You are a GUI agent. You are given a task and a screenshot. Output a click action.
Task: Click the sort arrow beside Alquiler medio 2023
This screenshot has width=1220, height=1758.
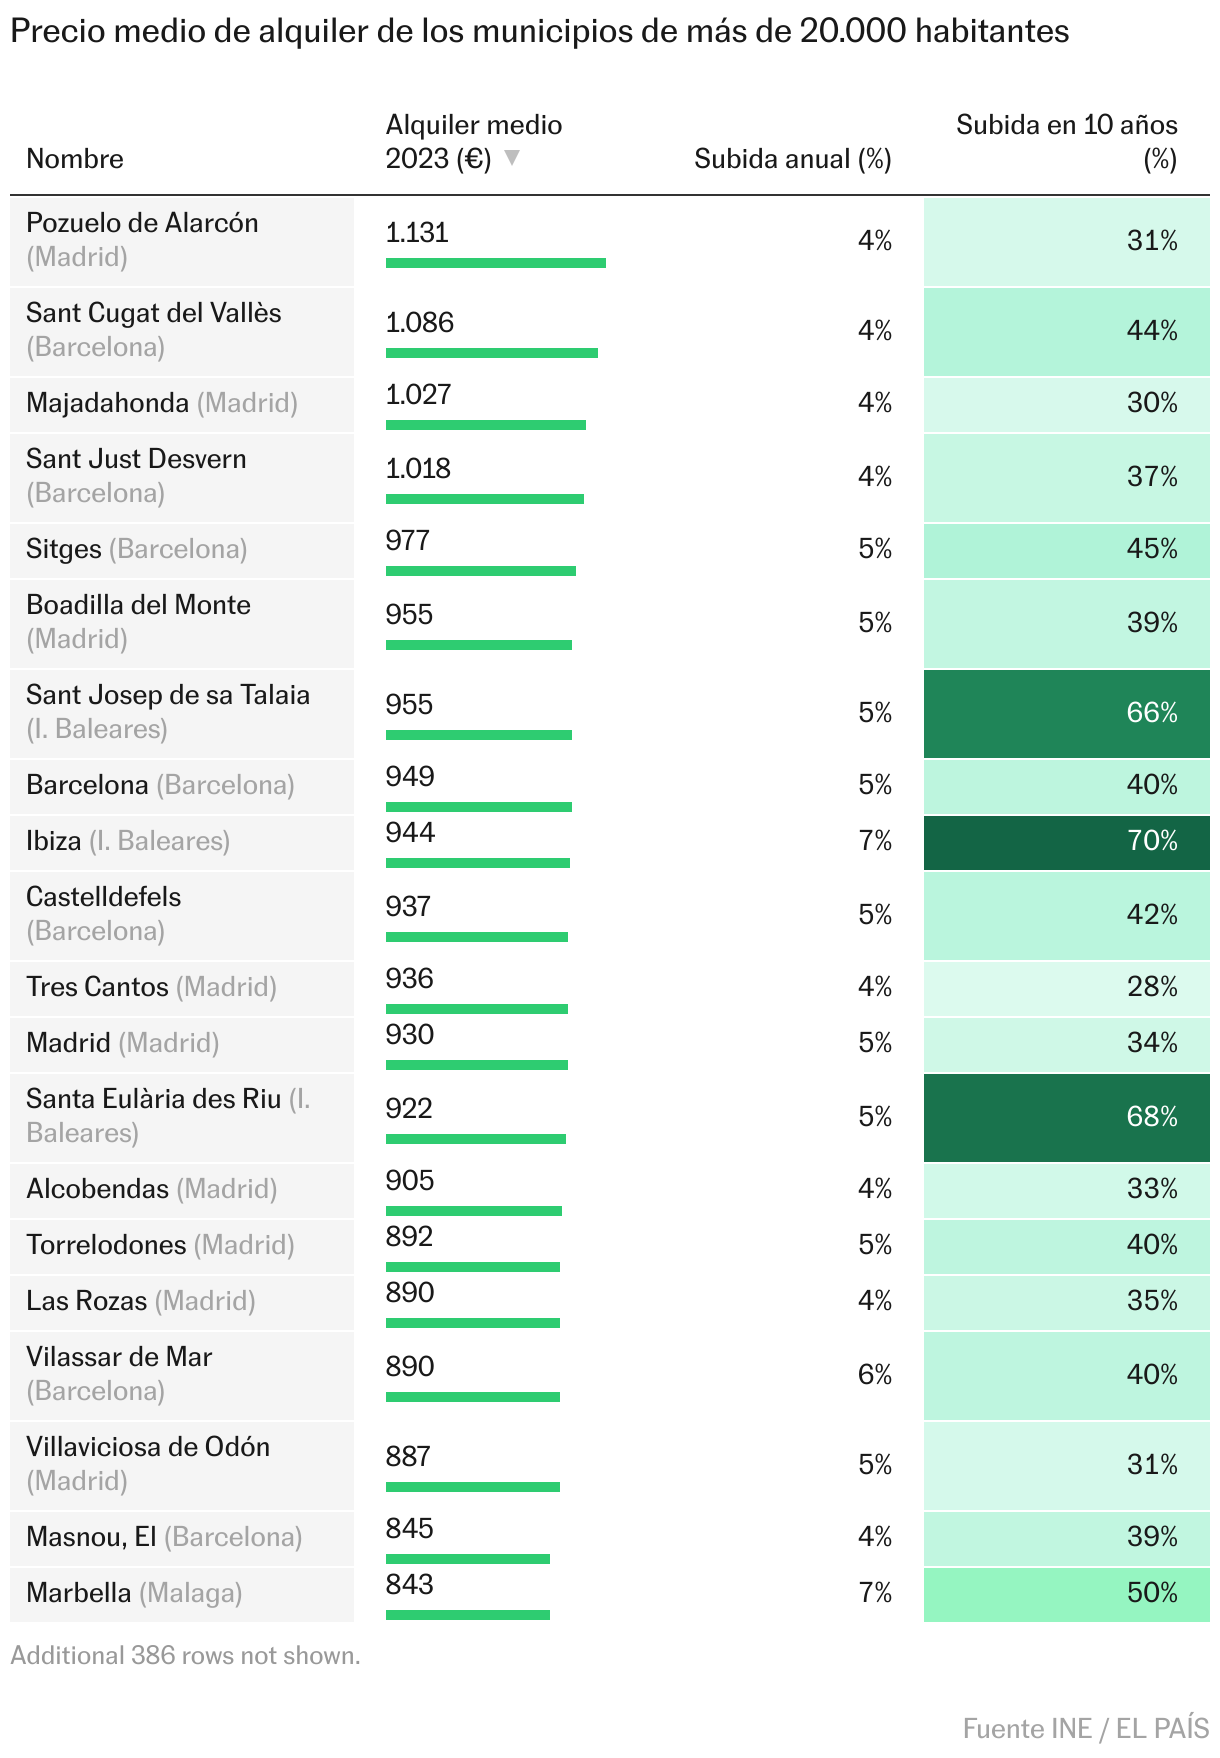click(511, 158)
